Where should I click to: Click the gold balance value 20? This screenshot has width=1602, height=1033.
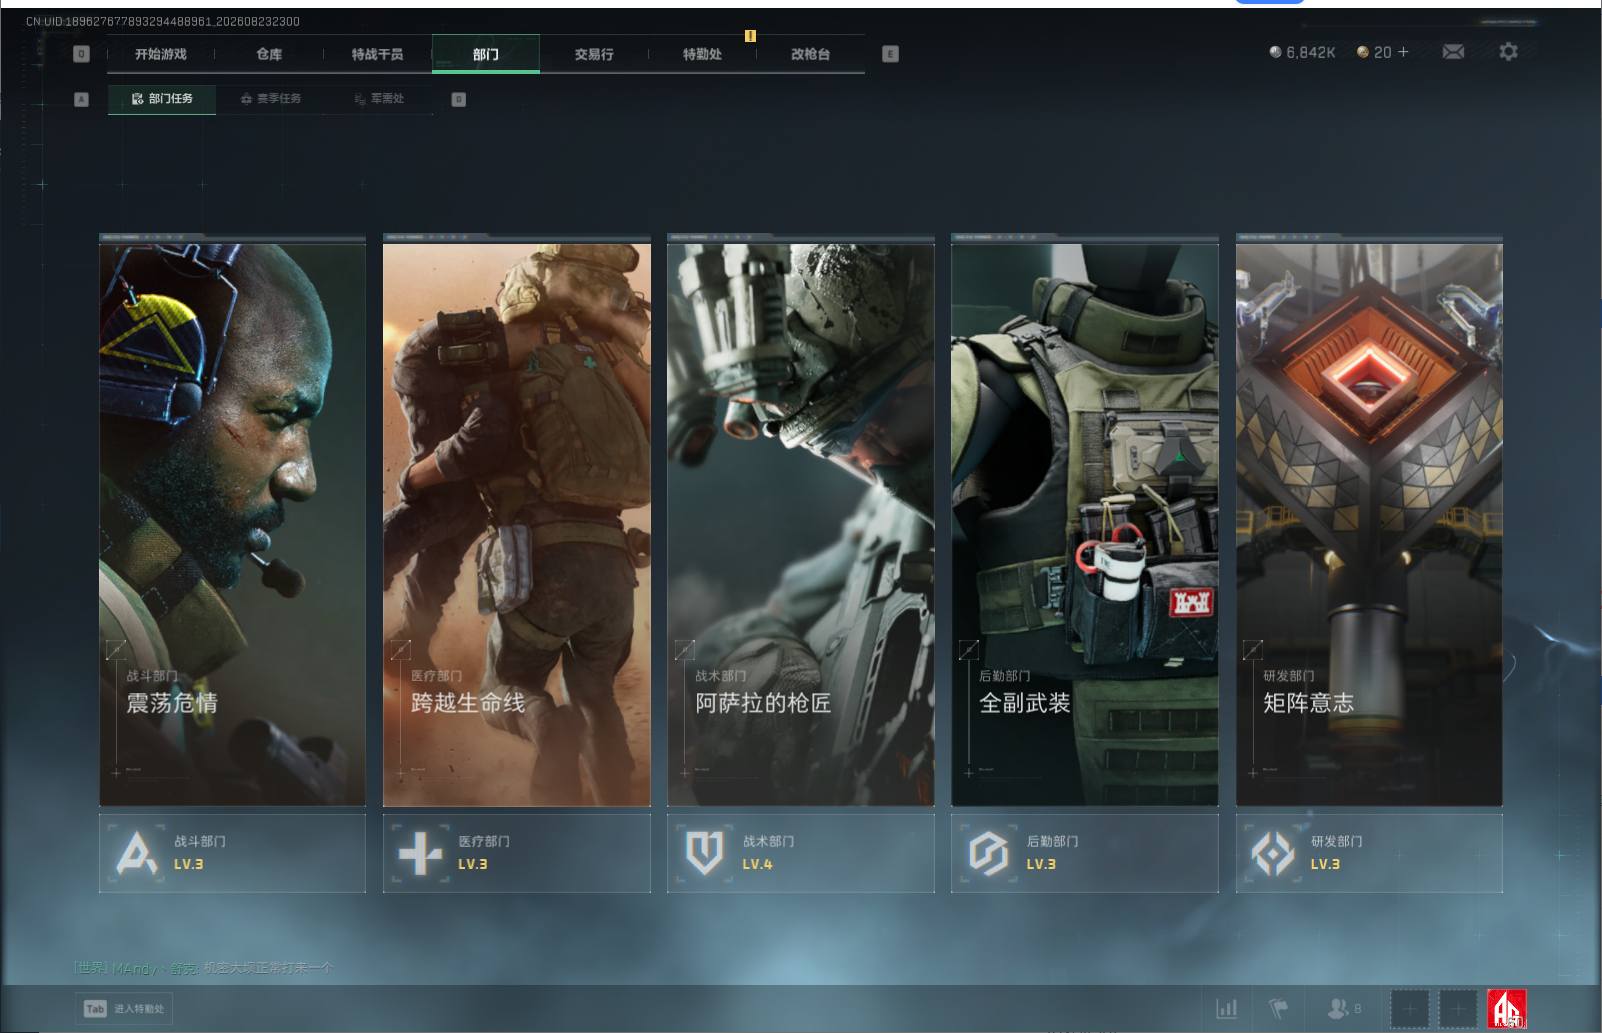coord(1382,52)
